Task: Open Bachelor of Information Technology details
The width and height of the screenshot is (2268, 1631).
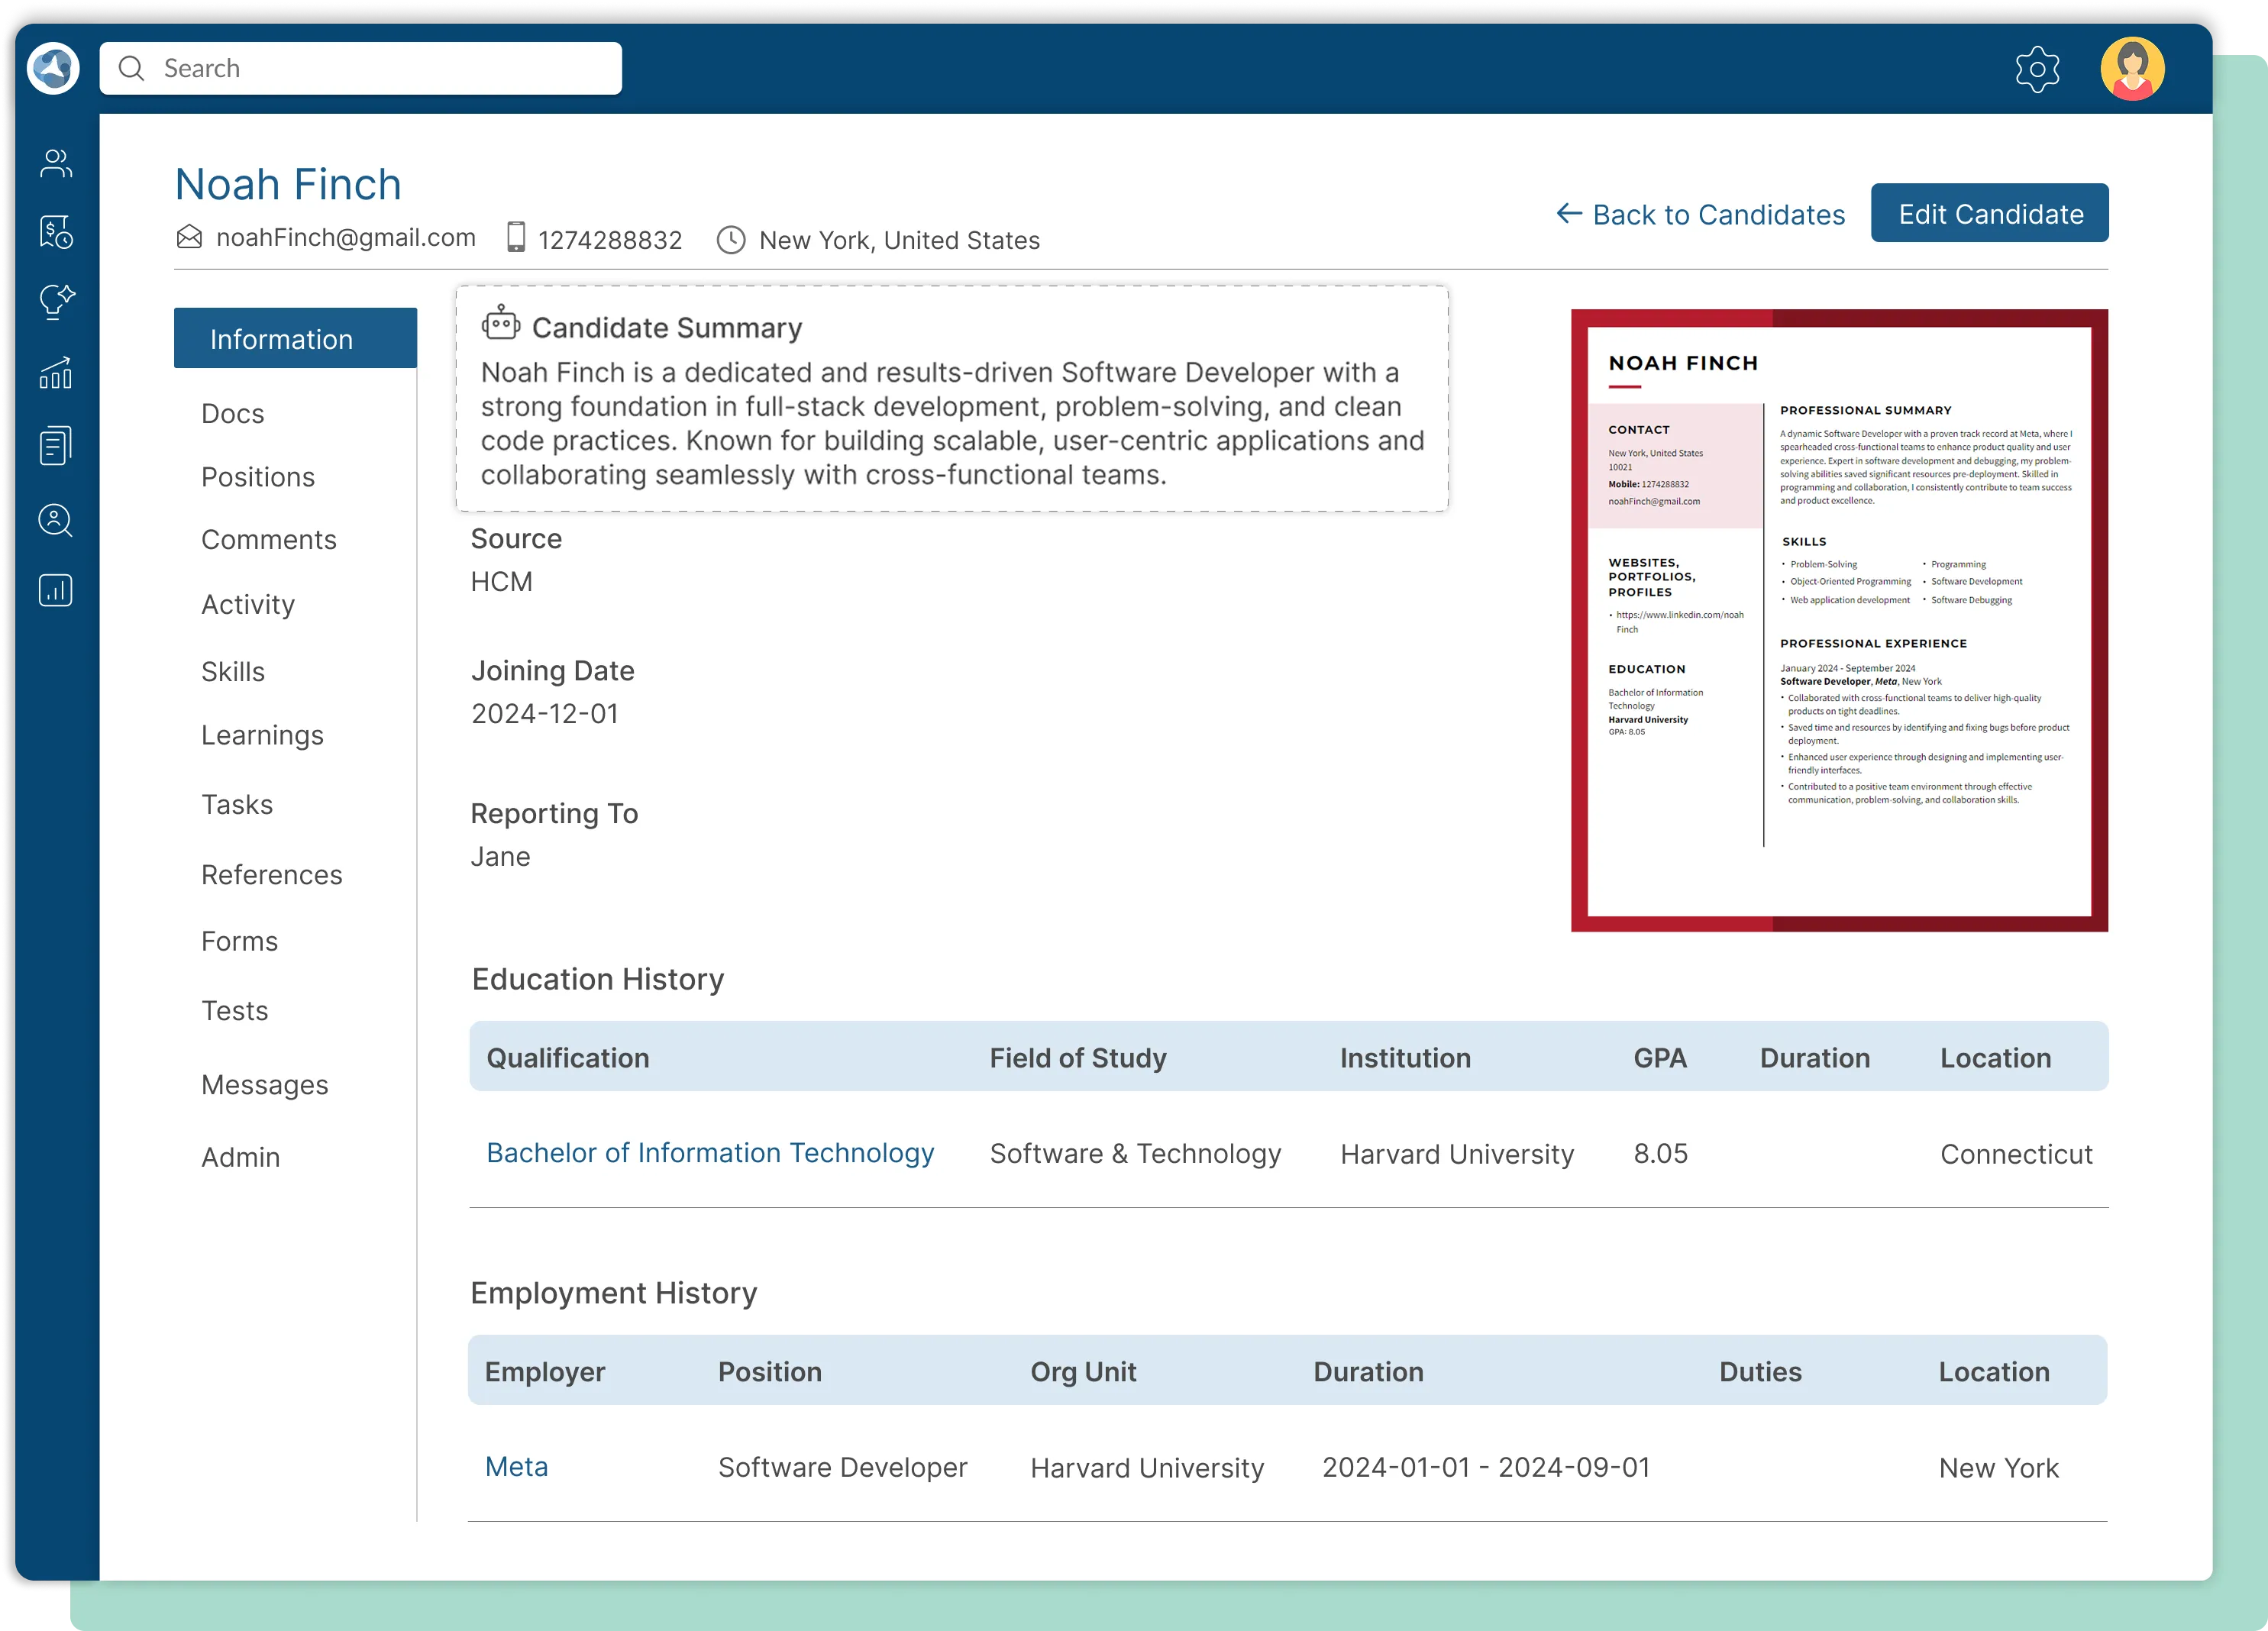Action: pyautogui.click(x=710, y=1152)
